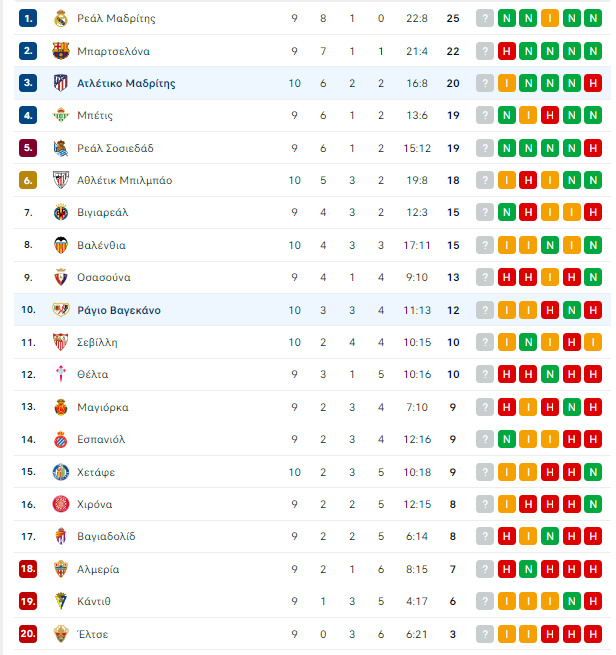
Task: Click the gold position badge number 6
Action: (28, 180)
